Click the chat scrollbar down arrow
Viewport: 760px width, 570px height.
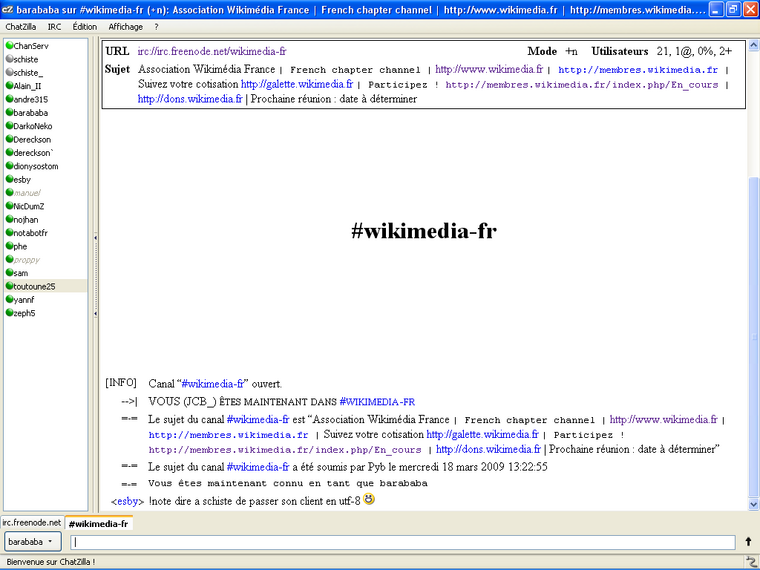754,504
